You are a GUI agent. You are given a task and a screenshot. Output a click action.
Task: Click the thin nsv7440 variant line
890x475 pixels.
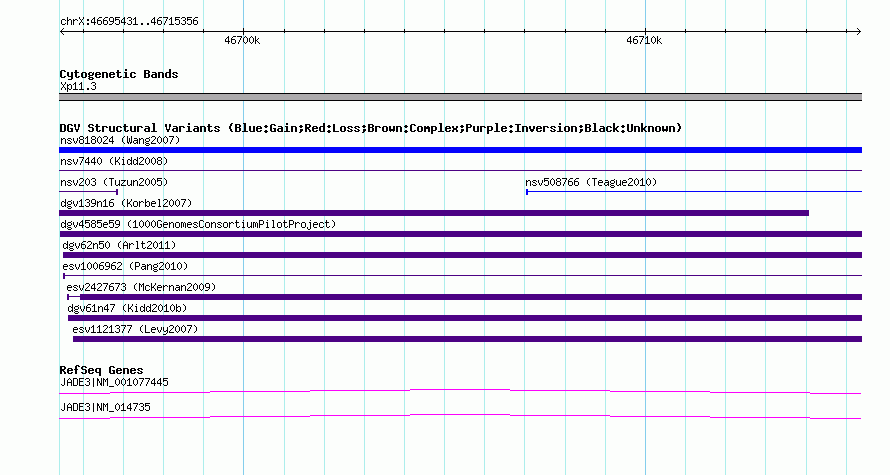pyautogui.click(x=460, y=170)
